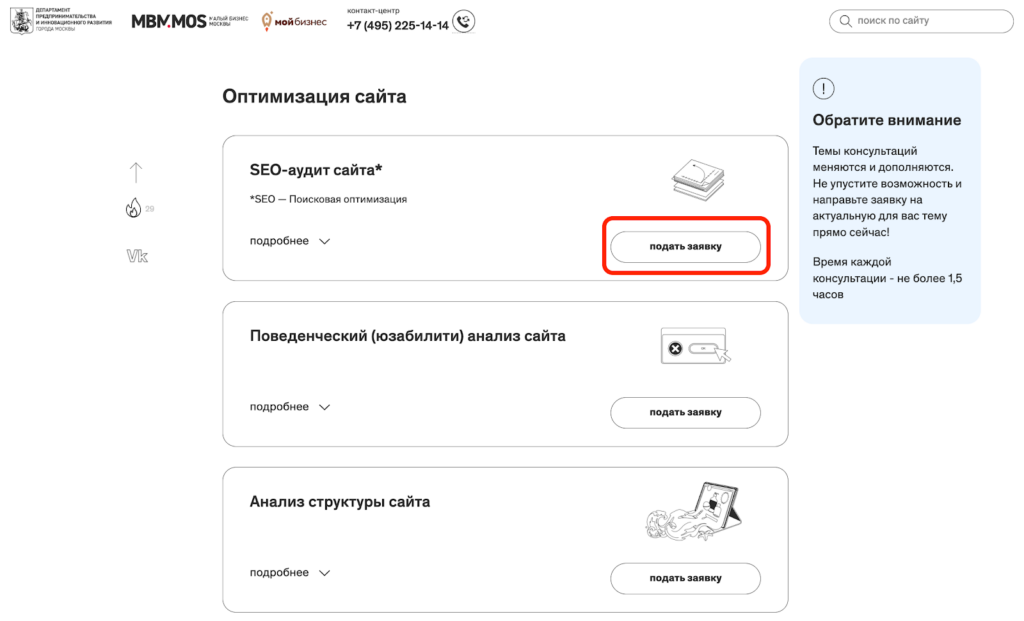The image size is (1024, 621).
Task: Click the phone callback icon
Action: pyautogui.click(x=464, y=21)
